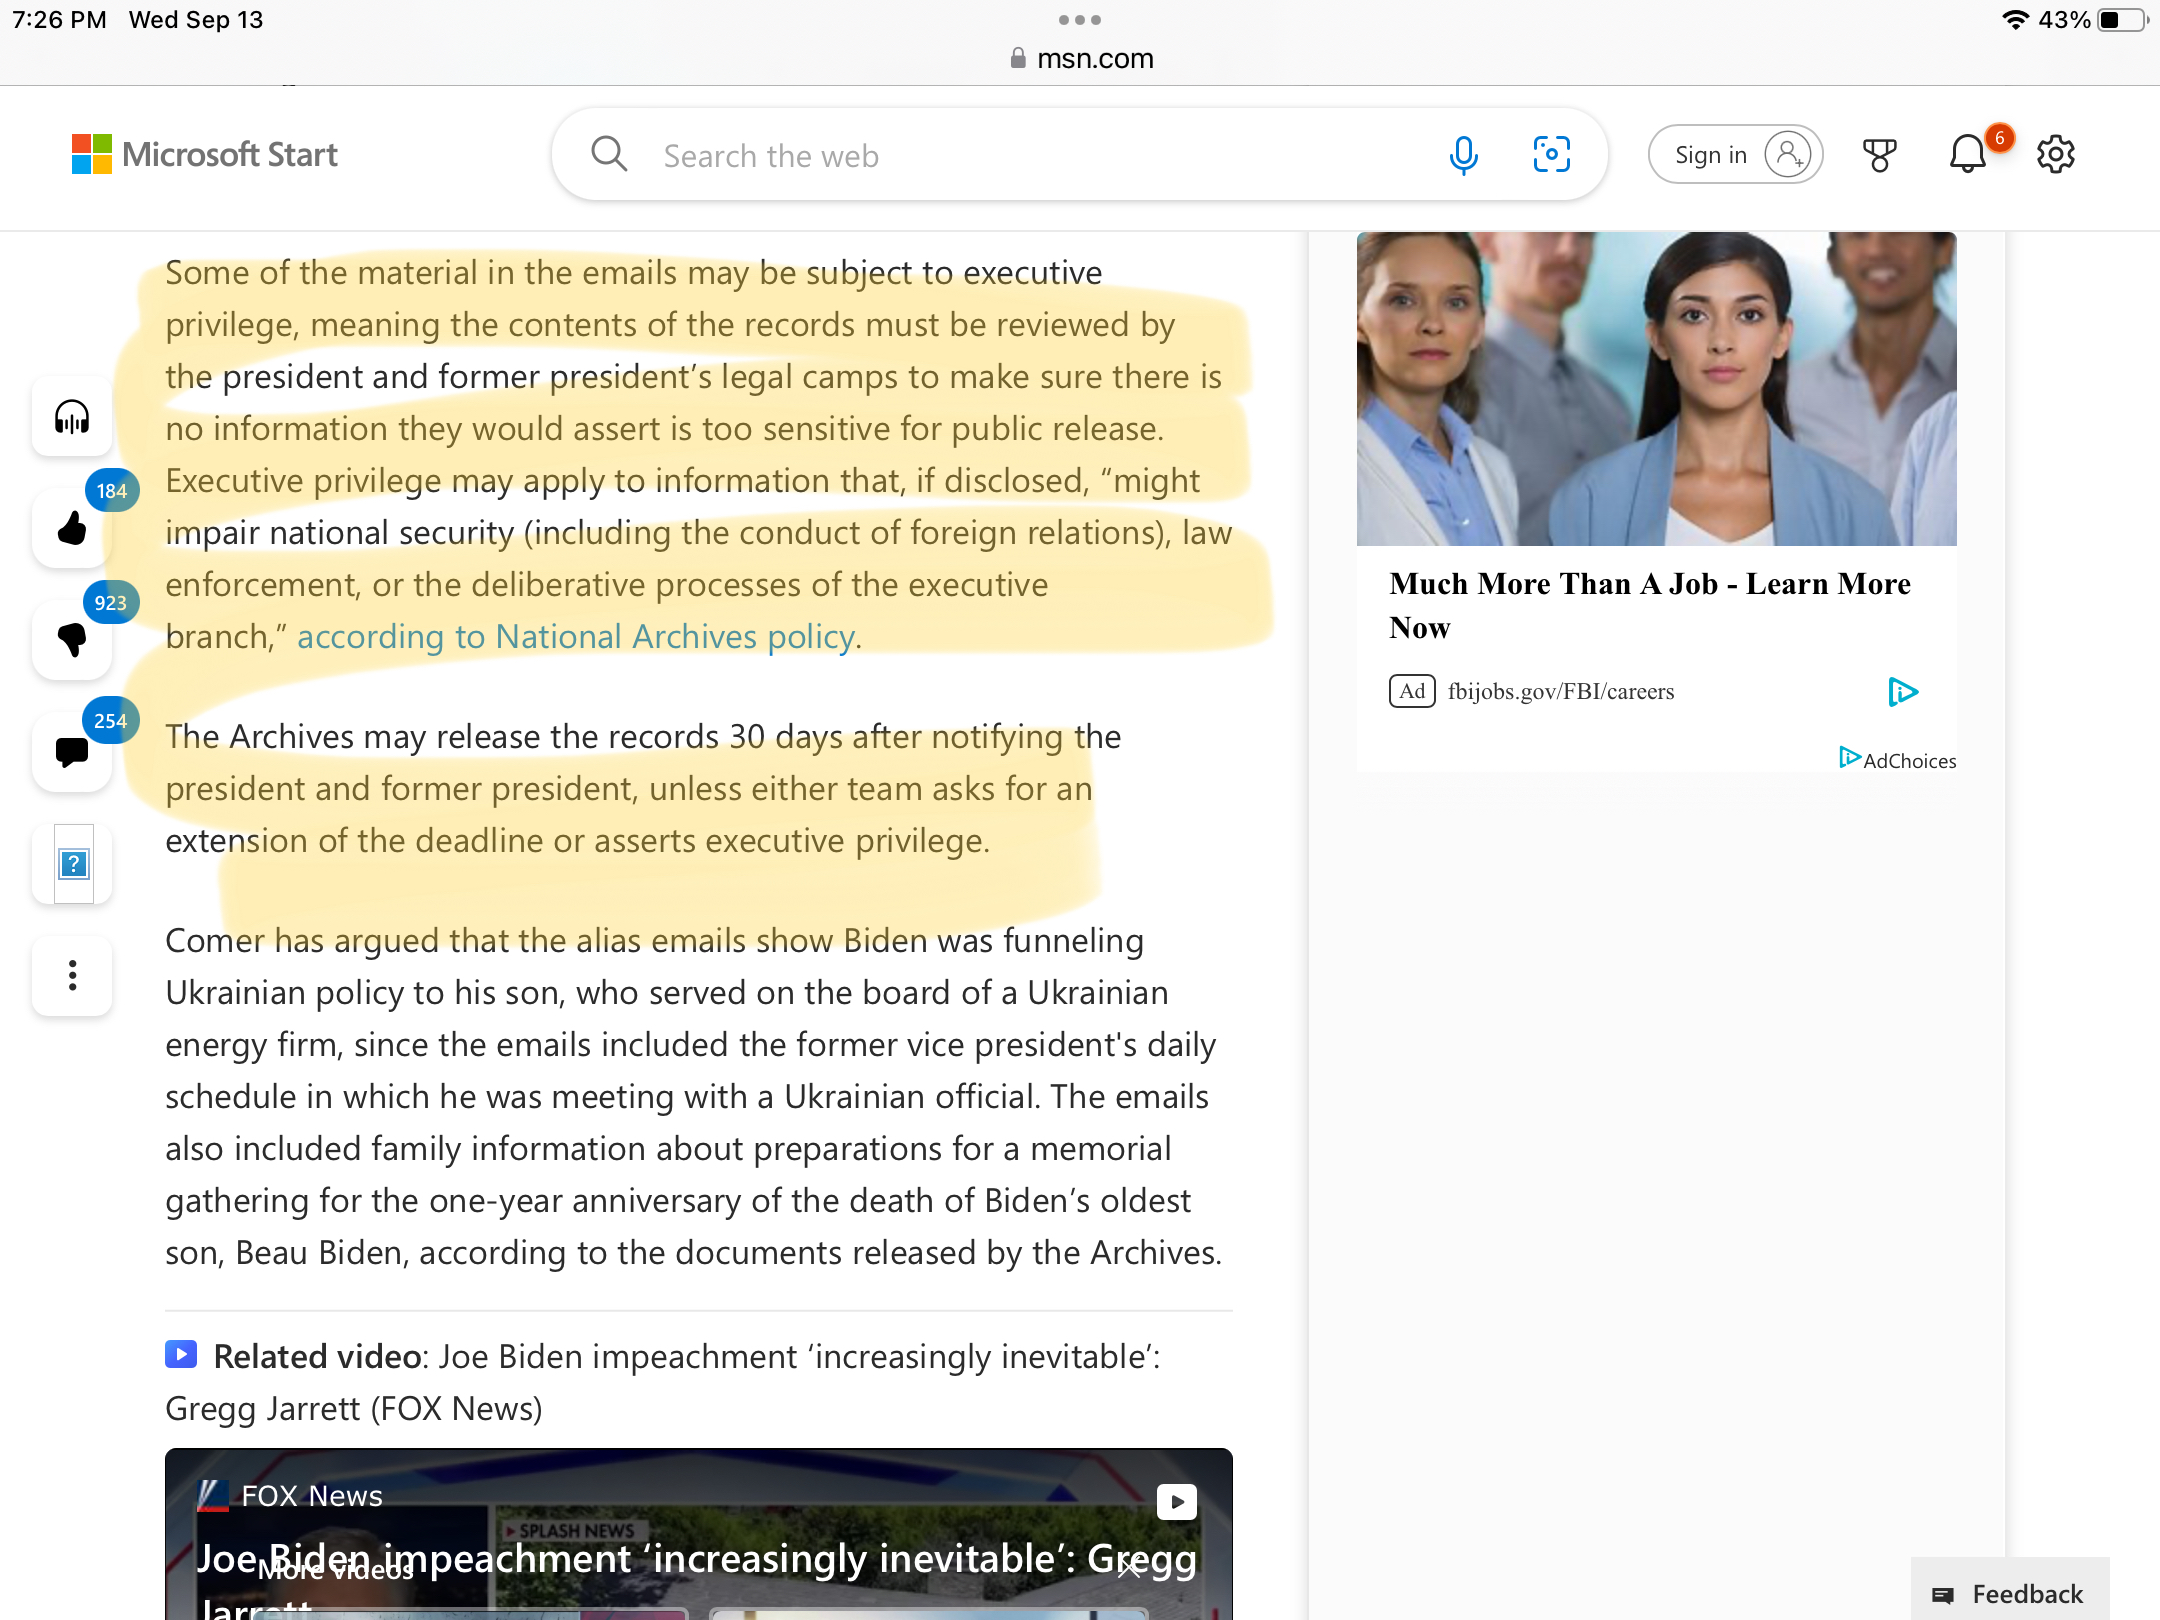Viewport: 2160px width, 1620px height.
Task: Open Much More Than A Job ad headline
Action: (x=1650, y=605)
